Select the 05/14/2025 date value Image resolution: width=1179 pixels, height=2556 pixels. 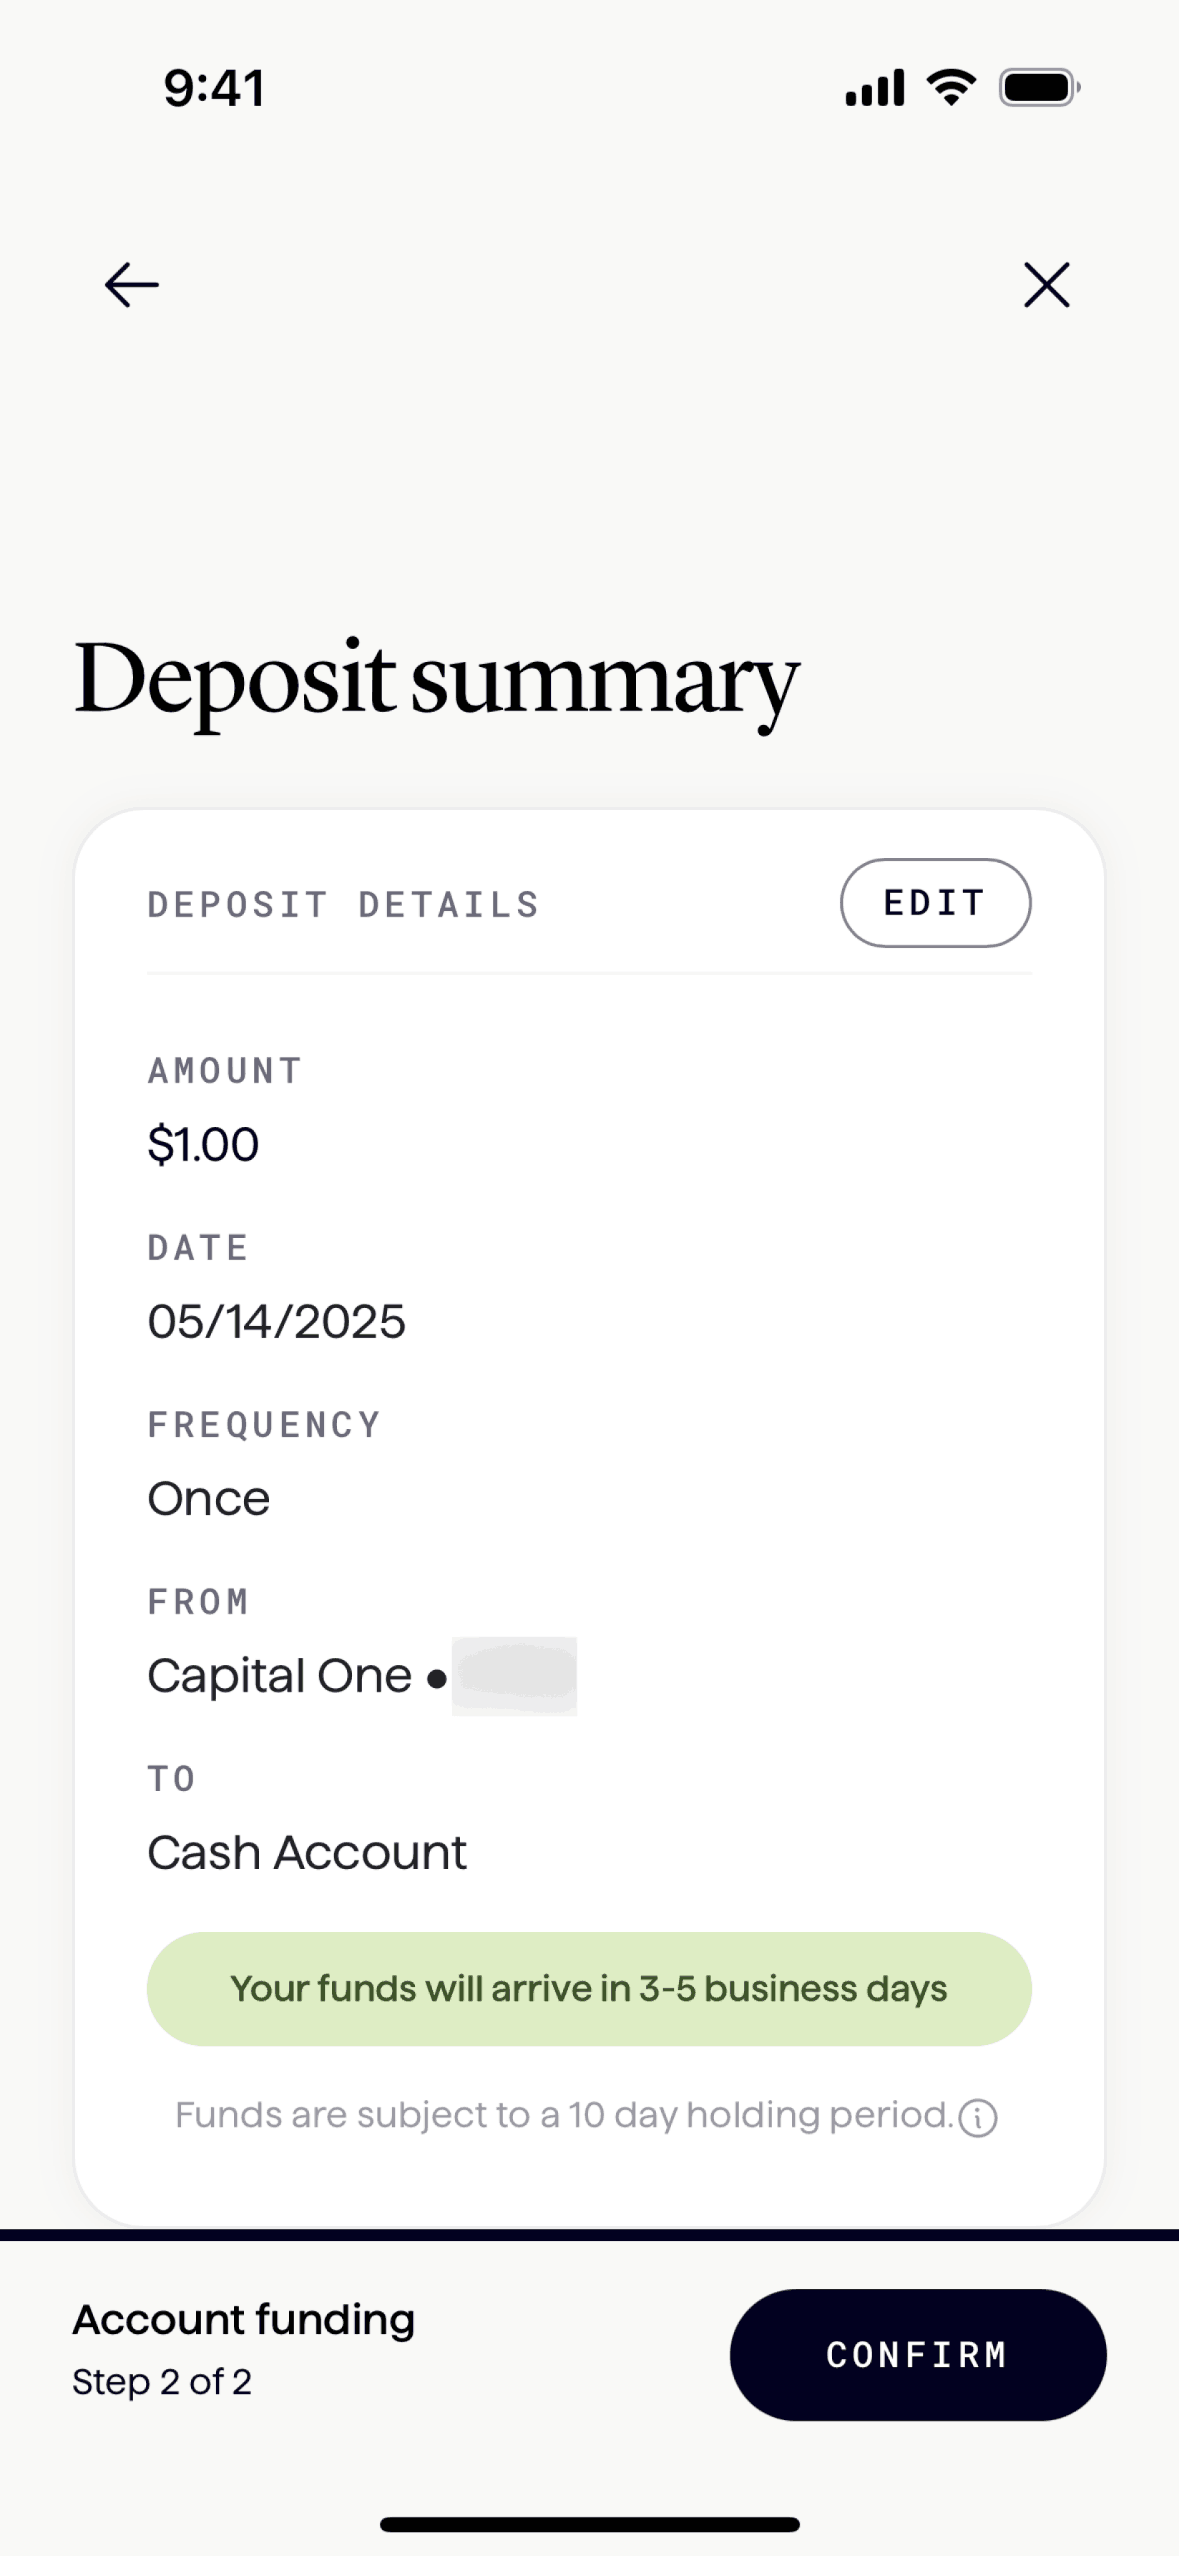pos(276,1321)
